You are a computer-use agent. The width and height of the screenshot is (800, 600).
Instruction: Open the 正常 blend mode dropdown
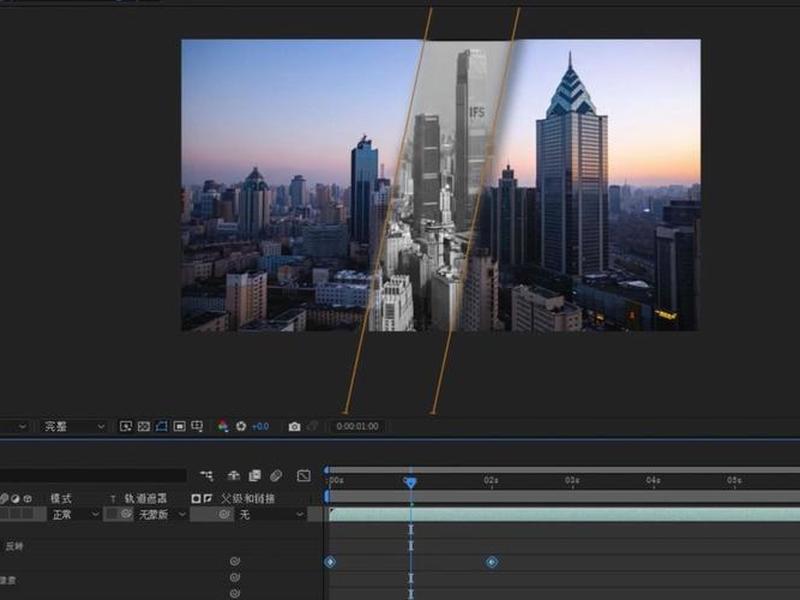[74, 514]
